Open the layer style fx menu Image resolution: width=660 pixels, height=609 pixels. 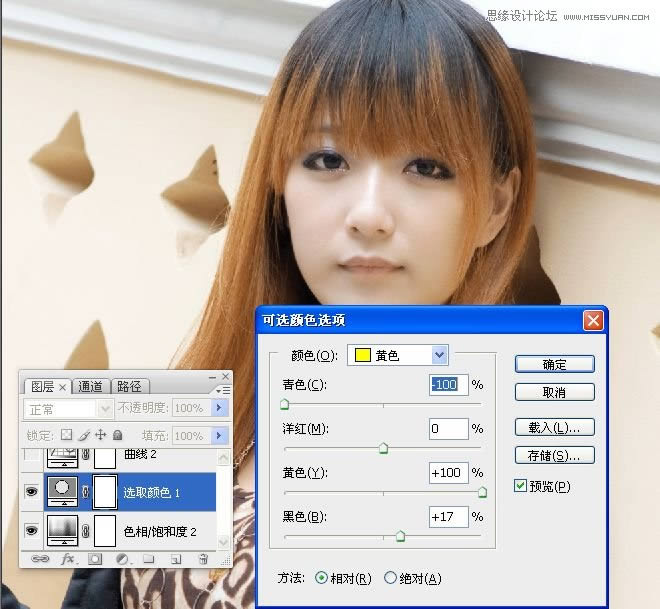pos(68,559)
